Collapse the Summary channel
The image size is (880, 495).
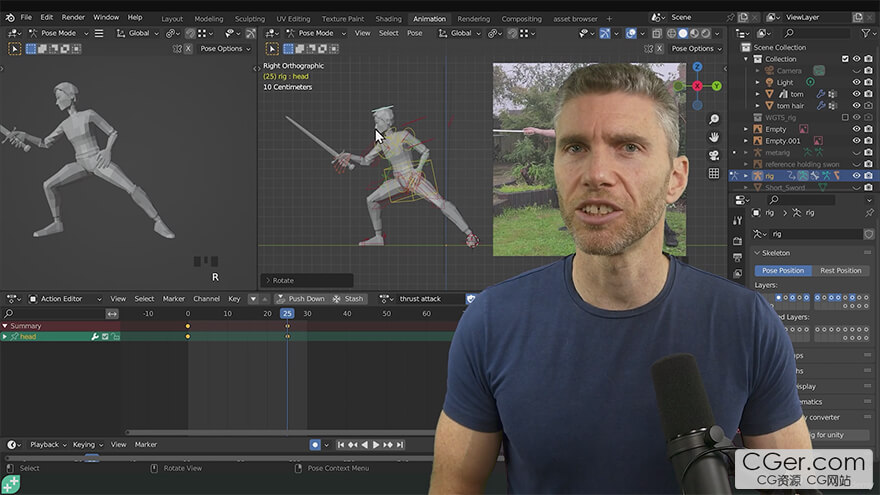(x=5, y=326)
